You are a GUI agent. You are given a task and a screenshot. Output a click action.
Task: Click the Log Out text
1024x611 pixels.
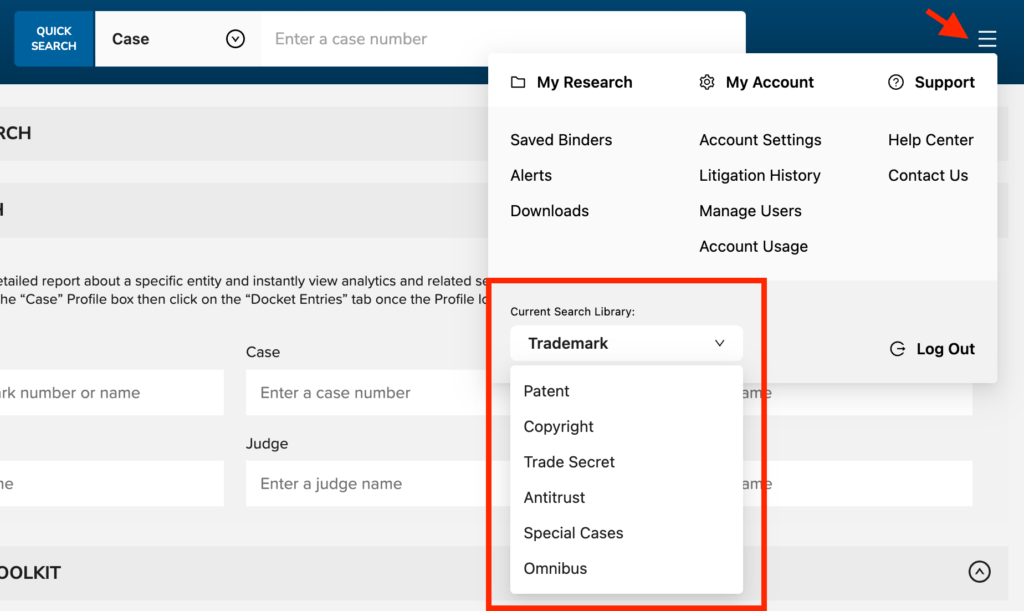pyautogui.click(x=945, y=349)
